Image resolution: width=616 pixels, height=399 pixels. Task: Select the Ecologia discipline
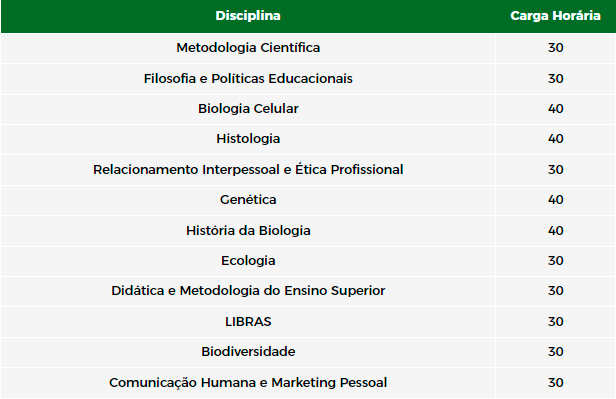coord(248,261)
